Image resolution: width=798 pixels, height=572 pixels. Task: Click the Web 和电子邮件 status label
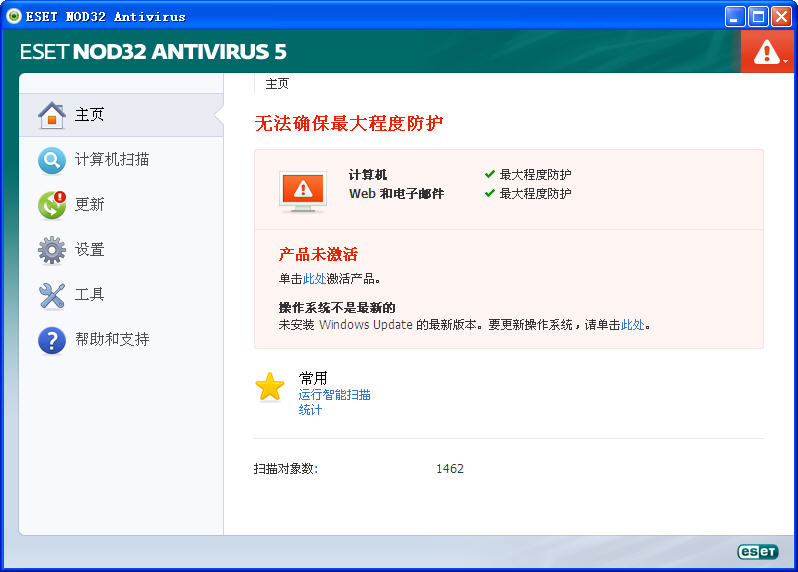(396, 194)
